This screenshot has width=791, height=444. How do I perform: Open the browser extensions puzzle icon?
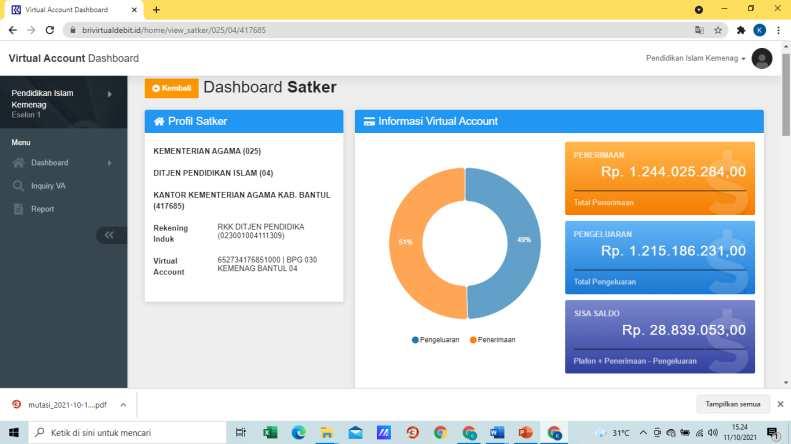[741, 30]
